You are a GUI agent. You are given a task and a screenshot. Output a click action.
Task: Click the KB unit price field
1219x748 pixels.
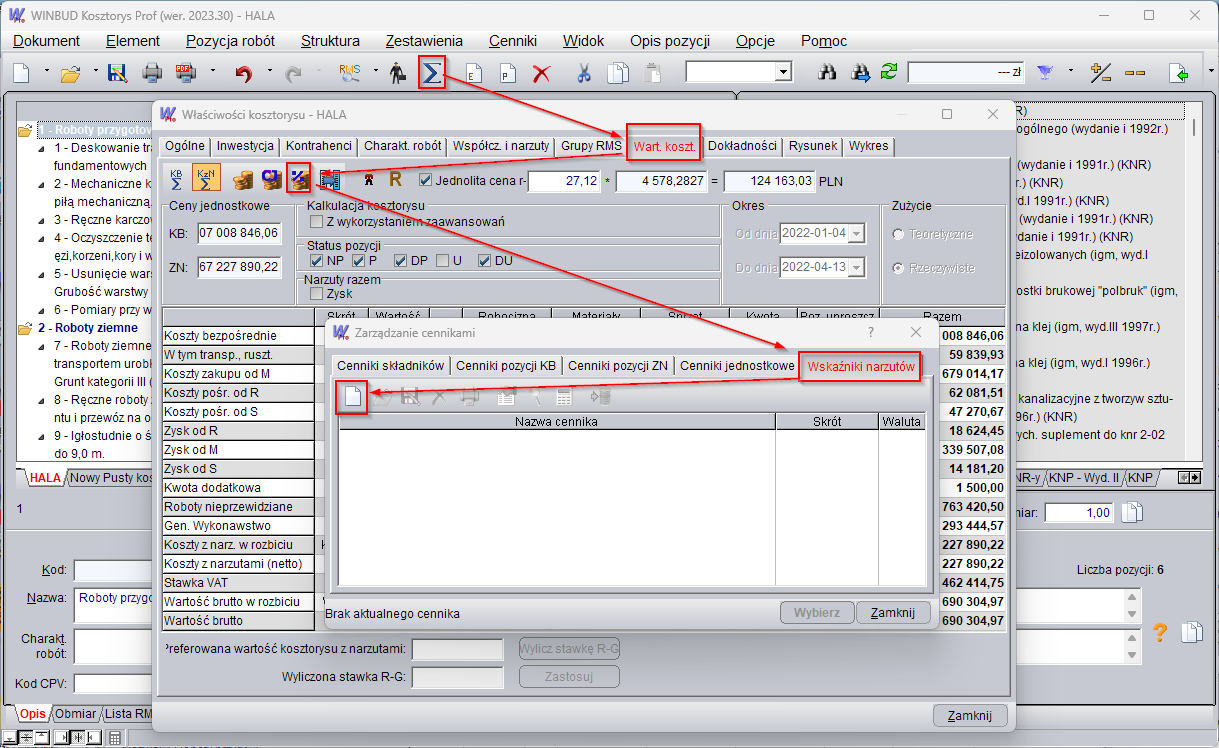click(x=239, y=233)
